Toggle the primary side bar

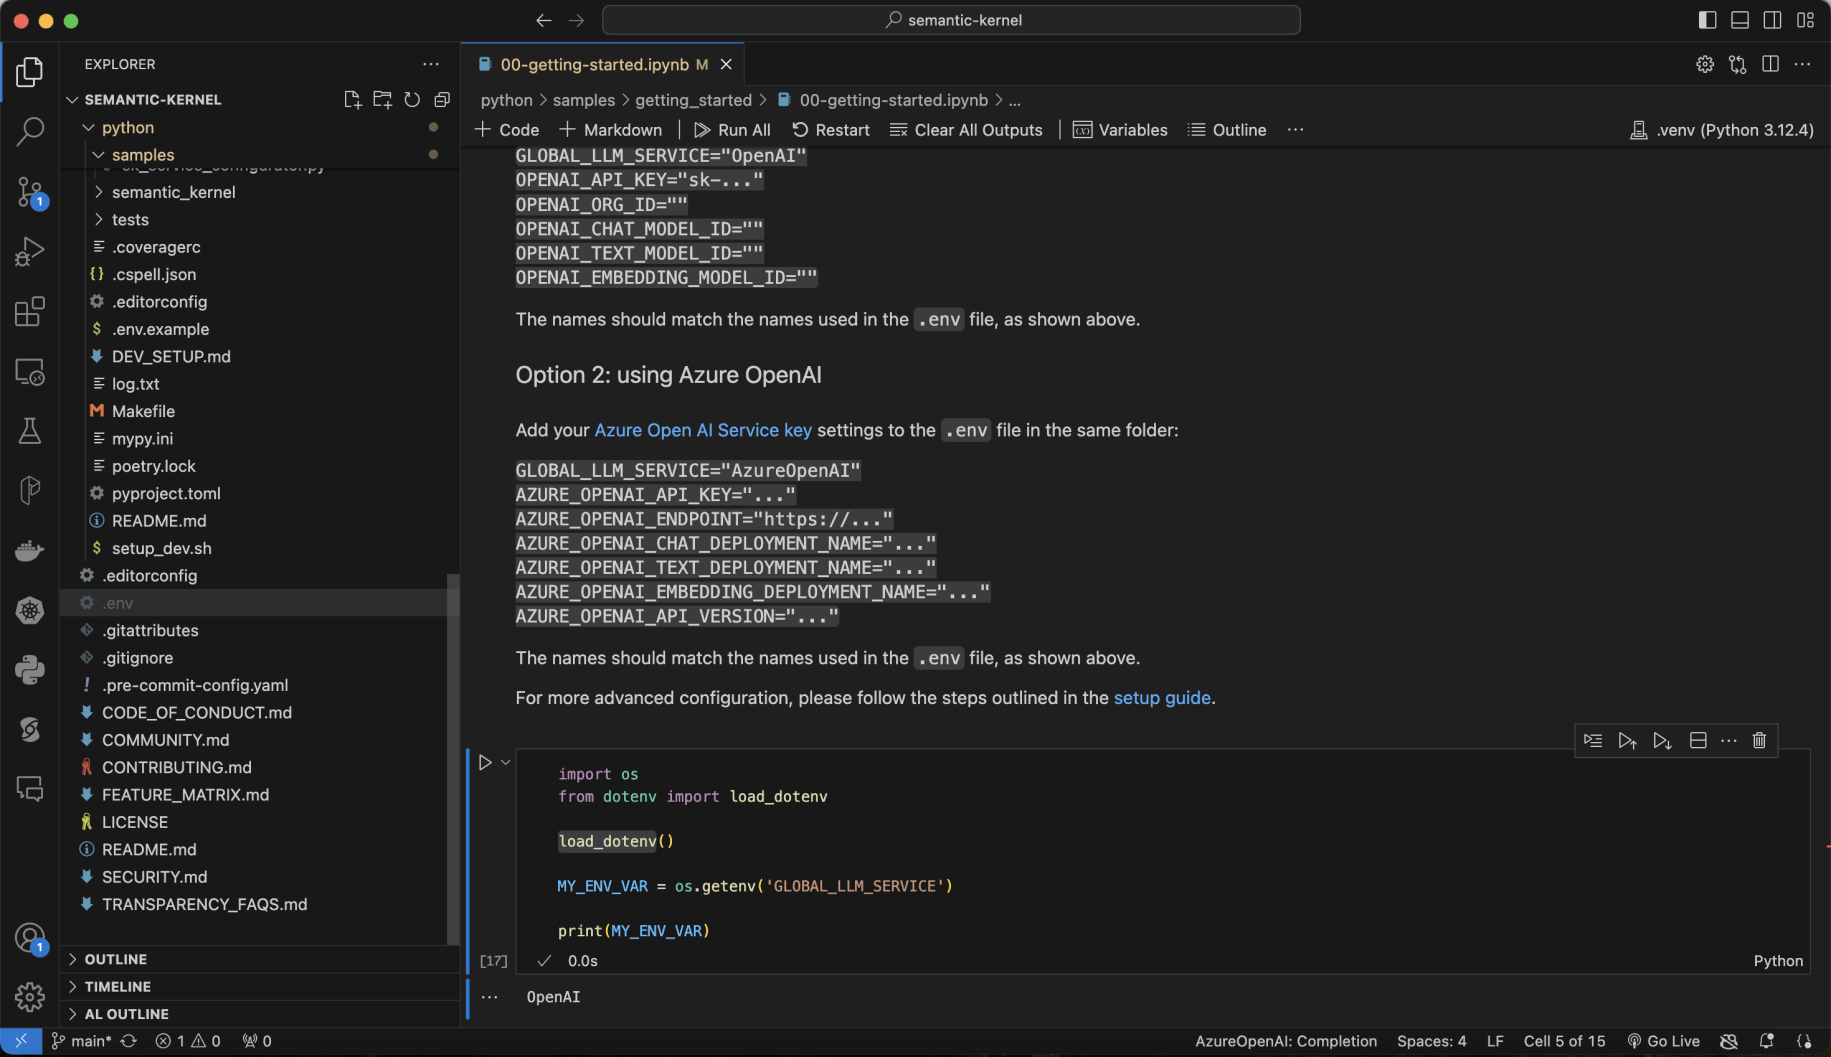1708,20
